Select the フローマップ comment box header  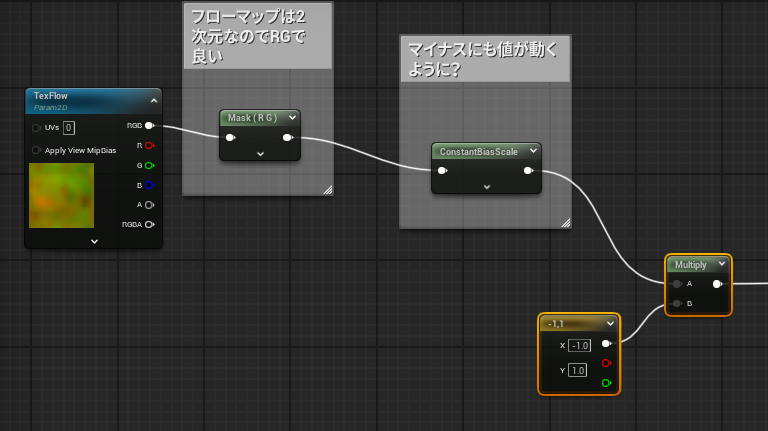point(257,36)
